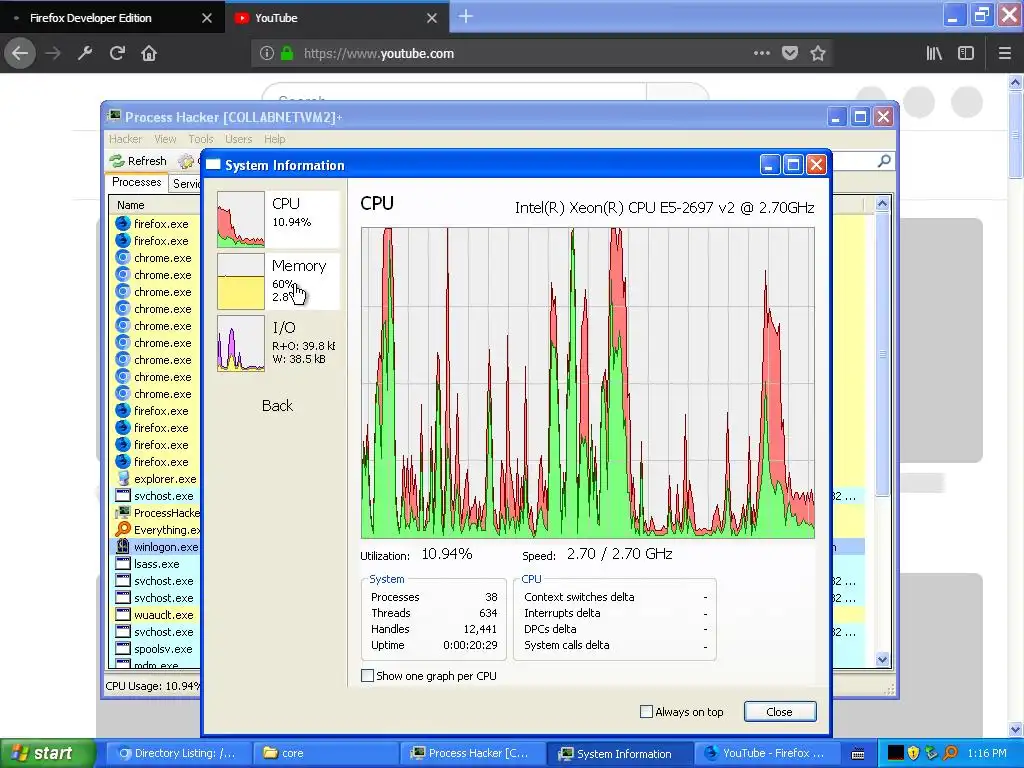Switch to the Processes tab

pyautogui.click(x=136, y=182)
